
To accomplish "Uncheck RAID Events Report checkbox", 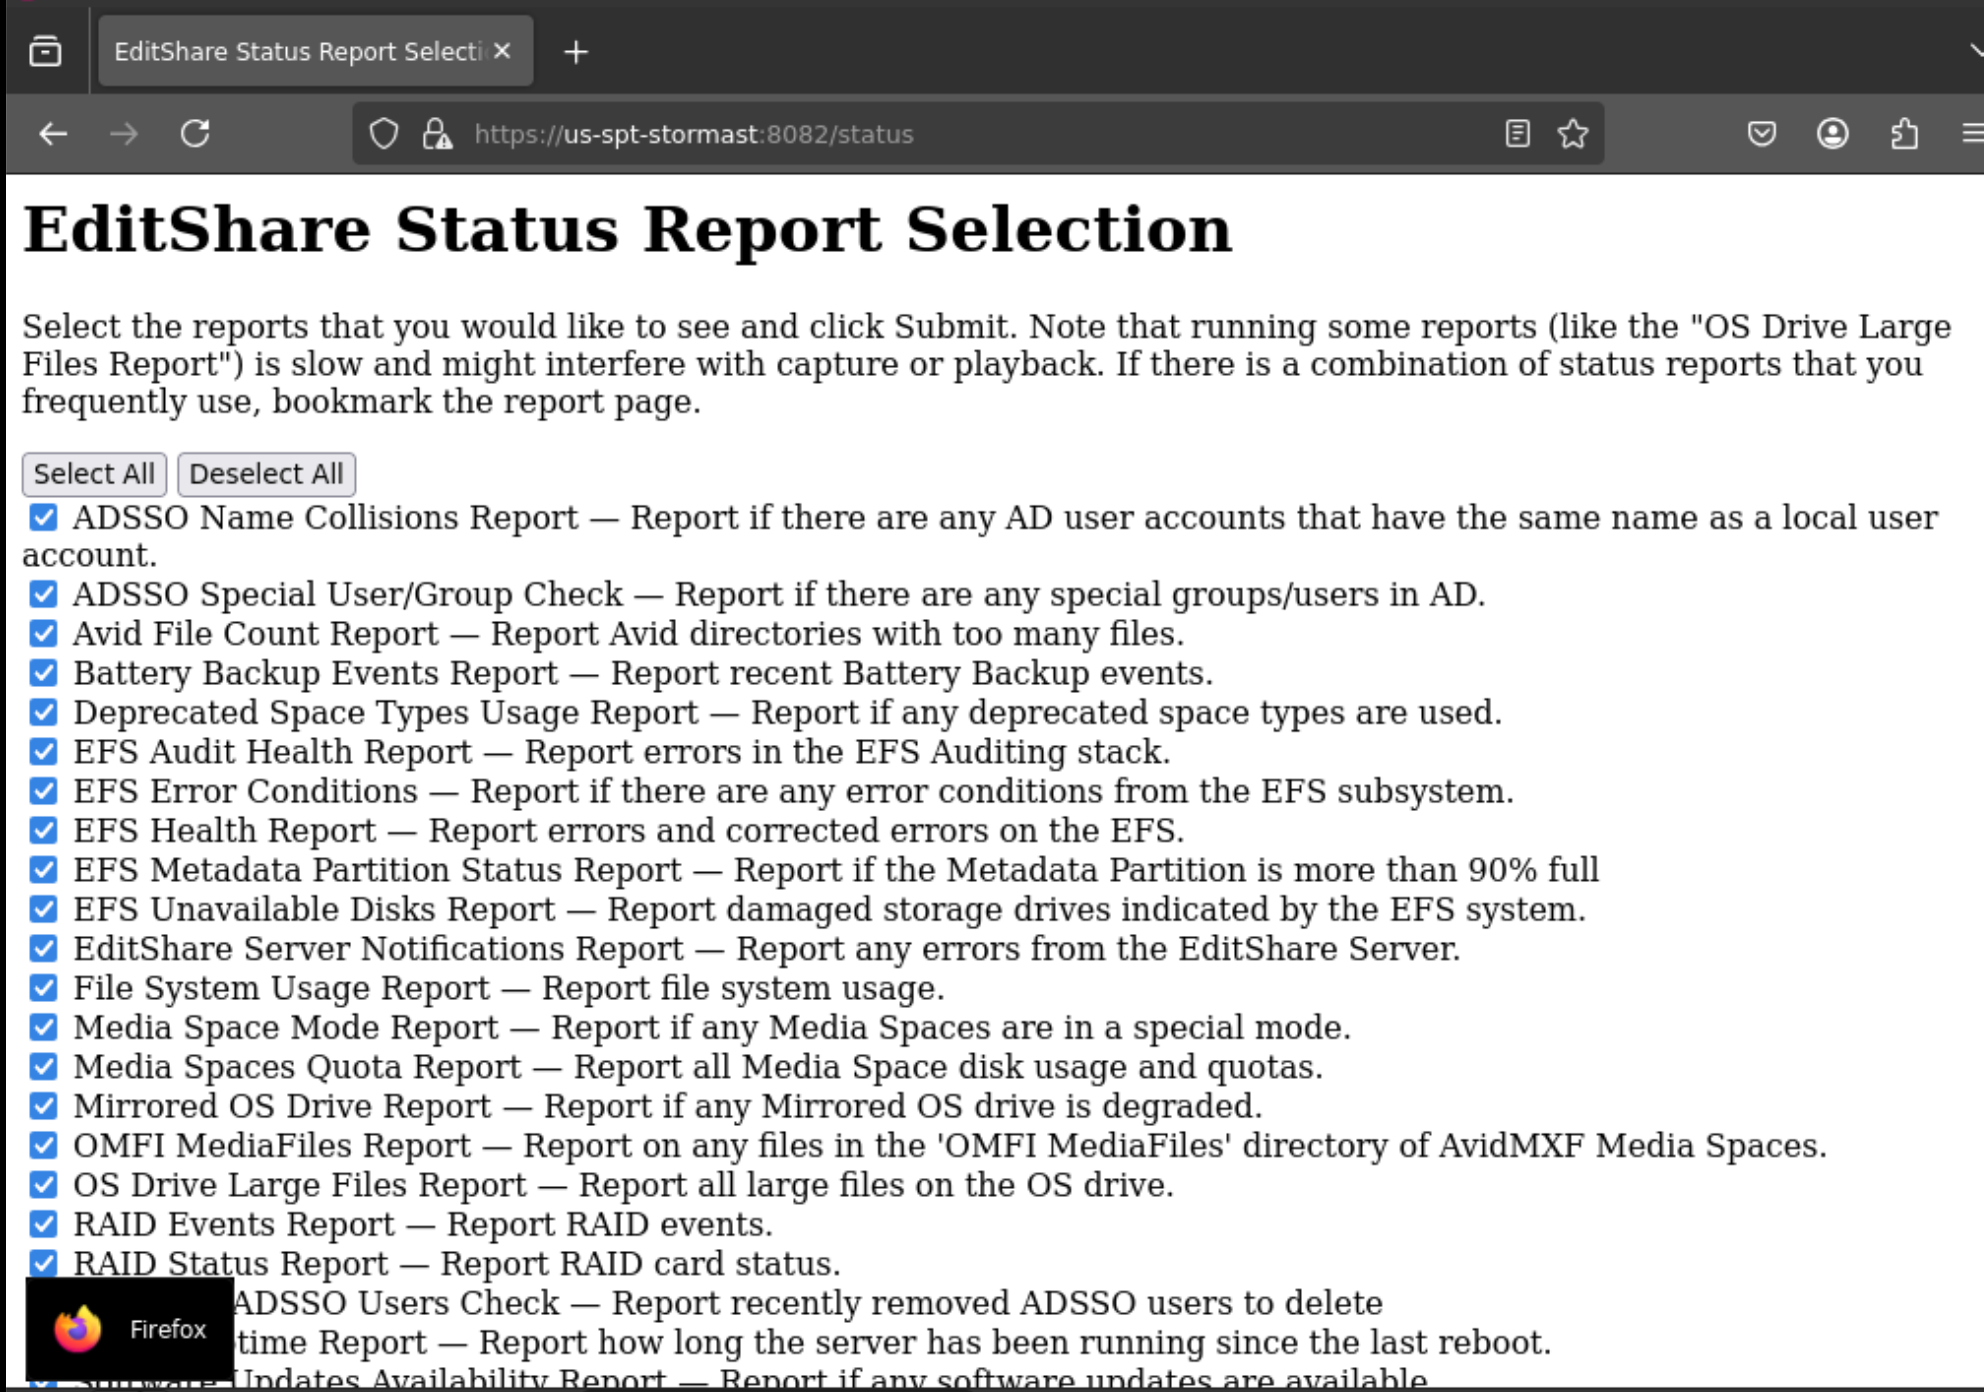I will pyautogui.click(x=43, y=1224).
